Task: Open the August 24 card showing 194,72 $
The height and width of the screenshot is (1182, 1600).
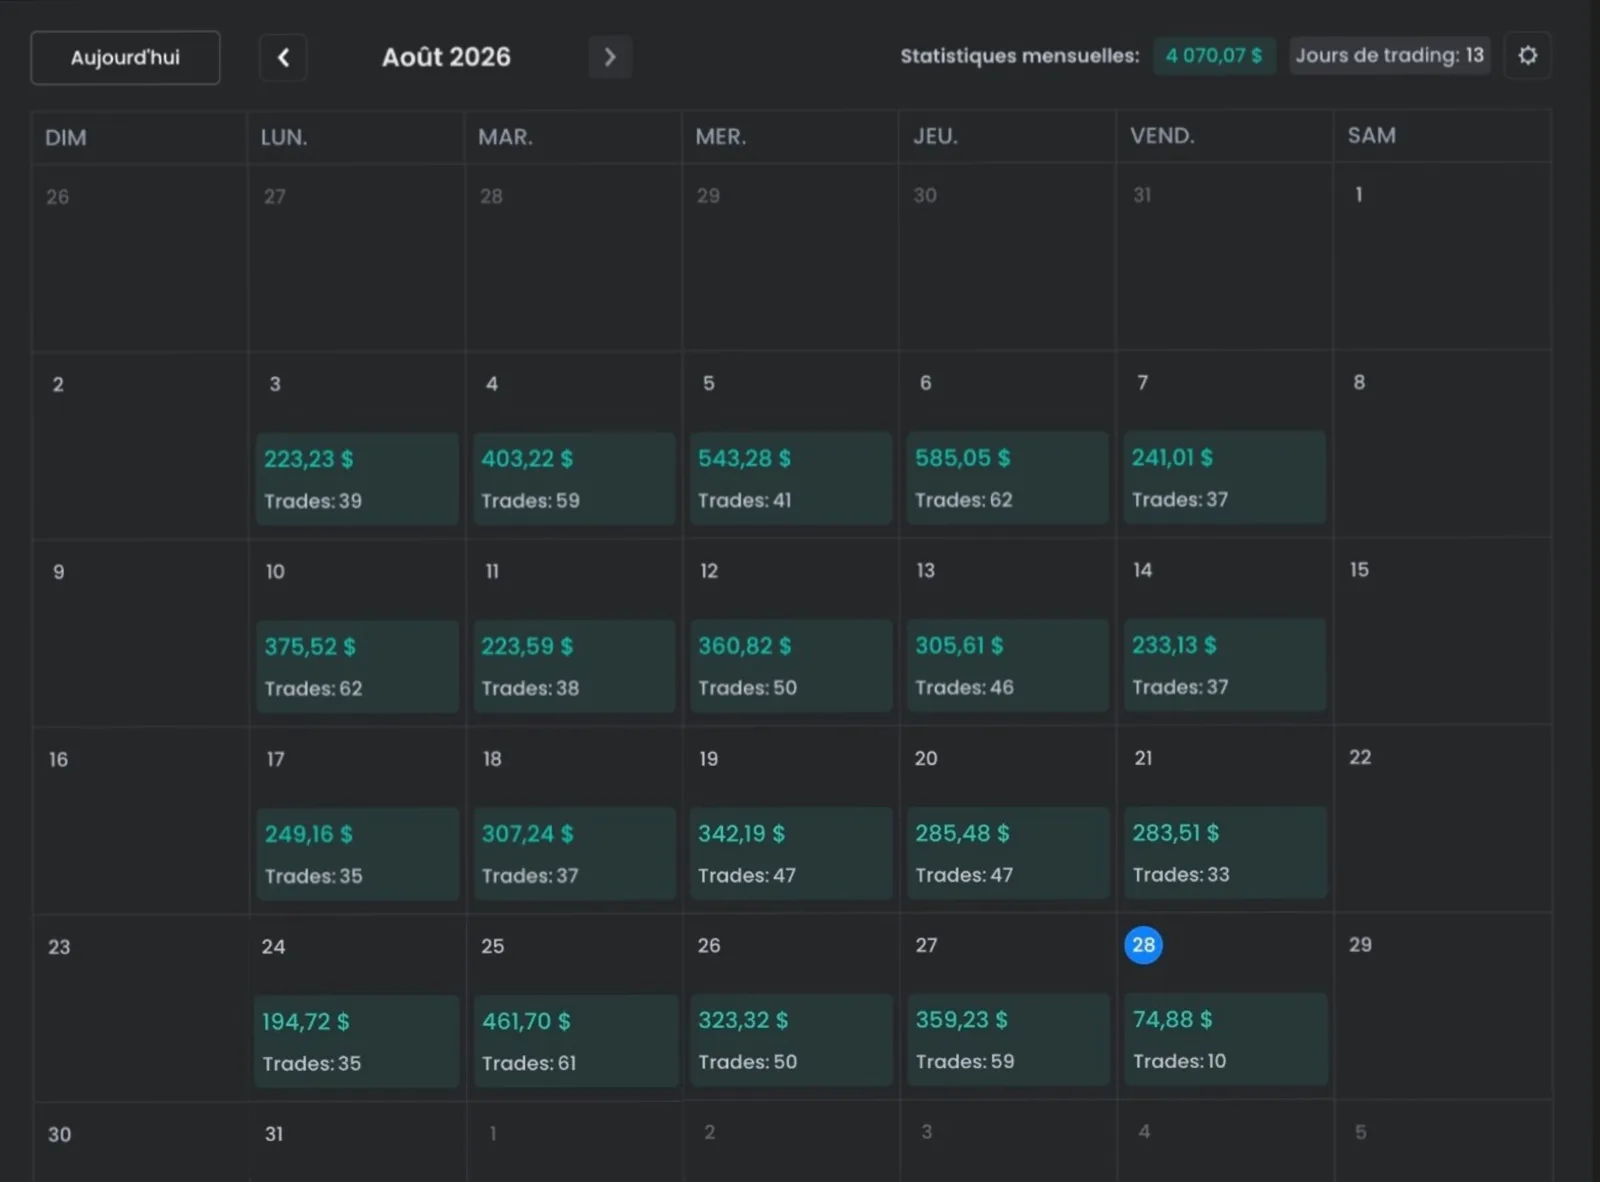Action: pyautogui.click(x=356, y=1042)
